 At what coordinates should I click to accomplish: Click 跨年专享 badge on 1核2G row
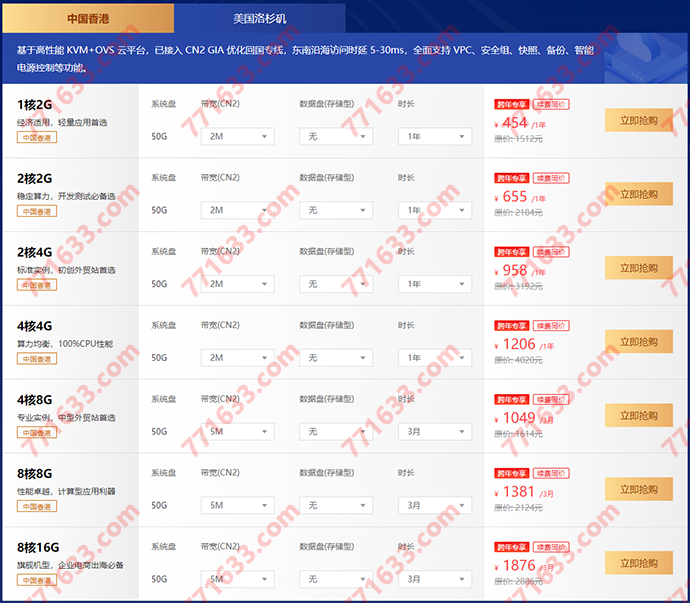pyautogui.click(x=511, y=104)
